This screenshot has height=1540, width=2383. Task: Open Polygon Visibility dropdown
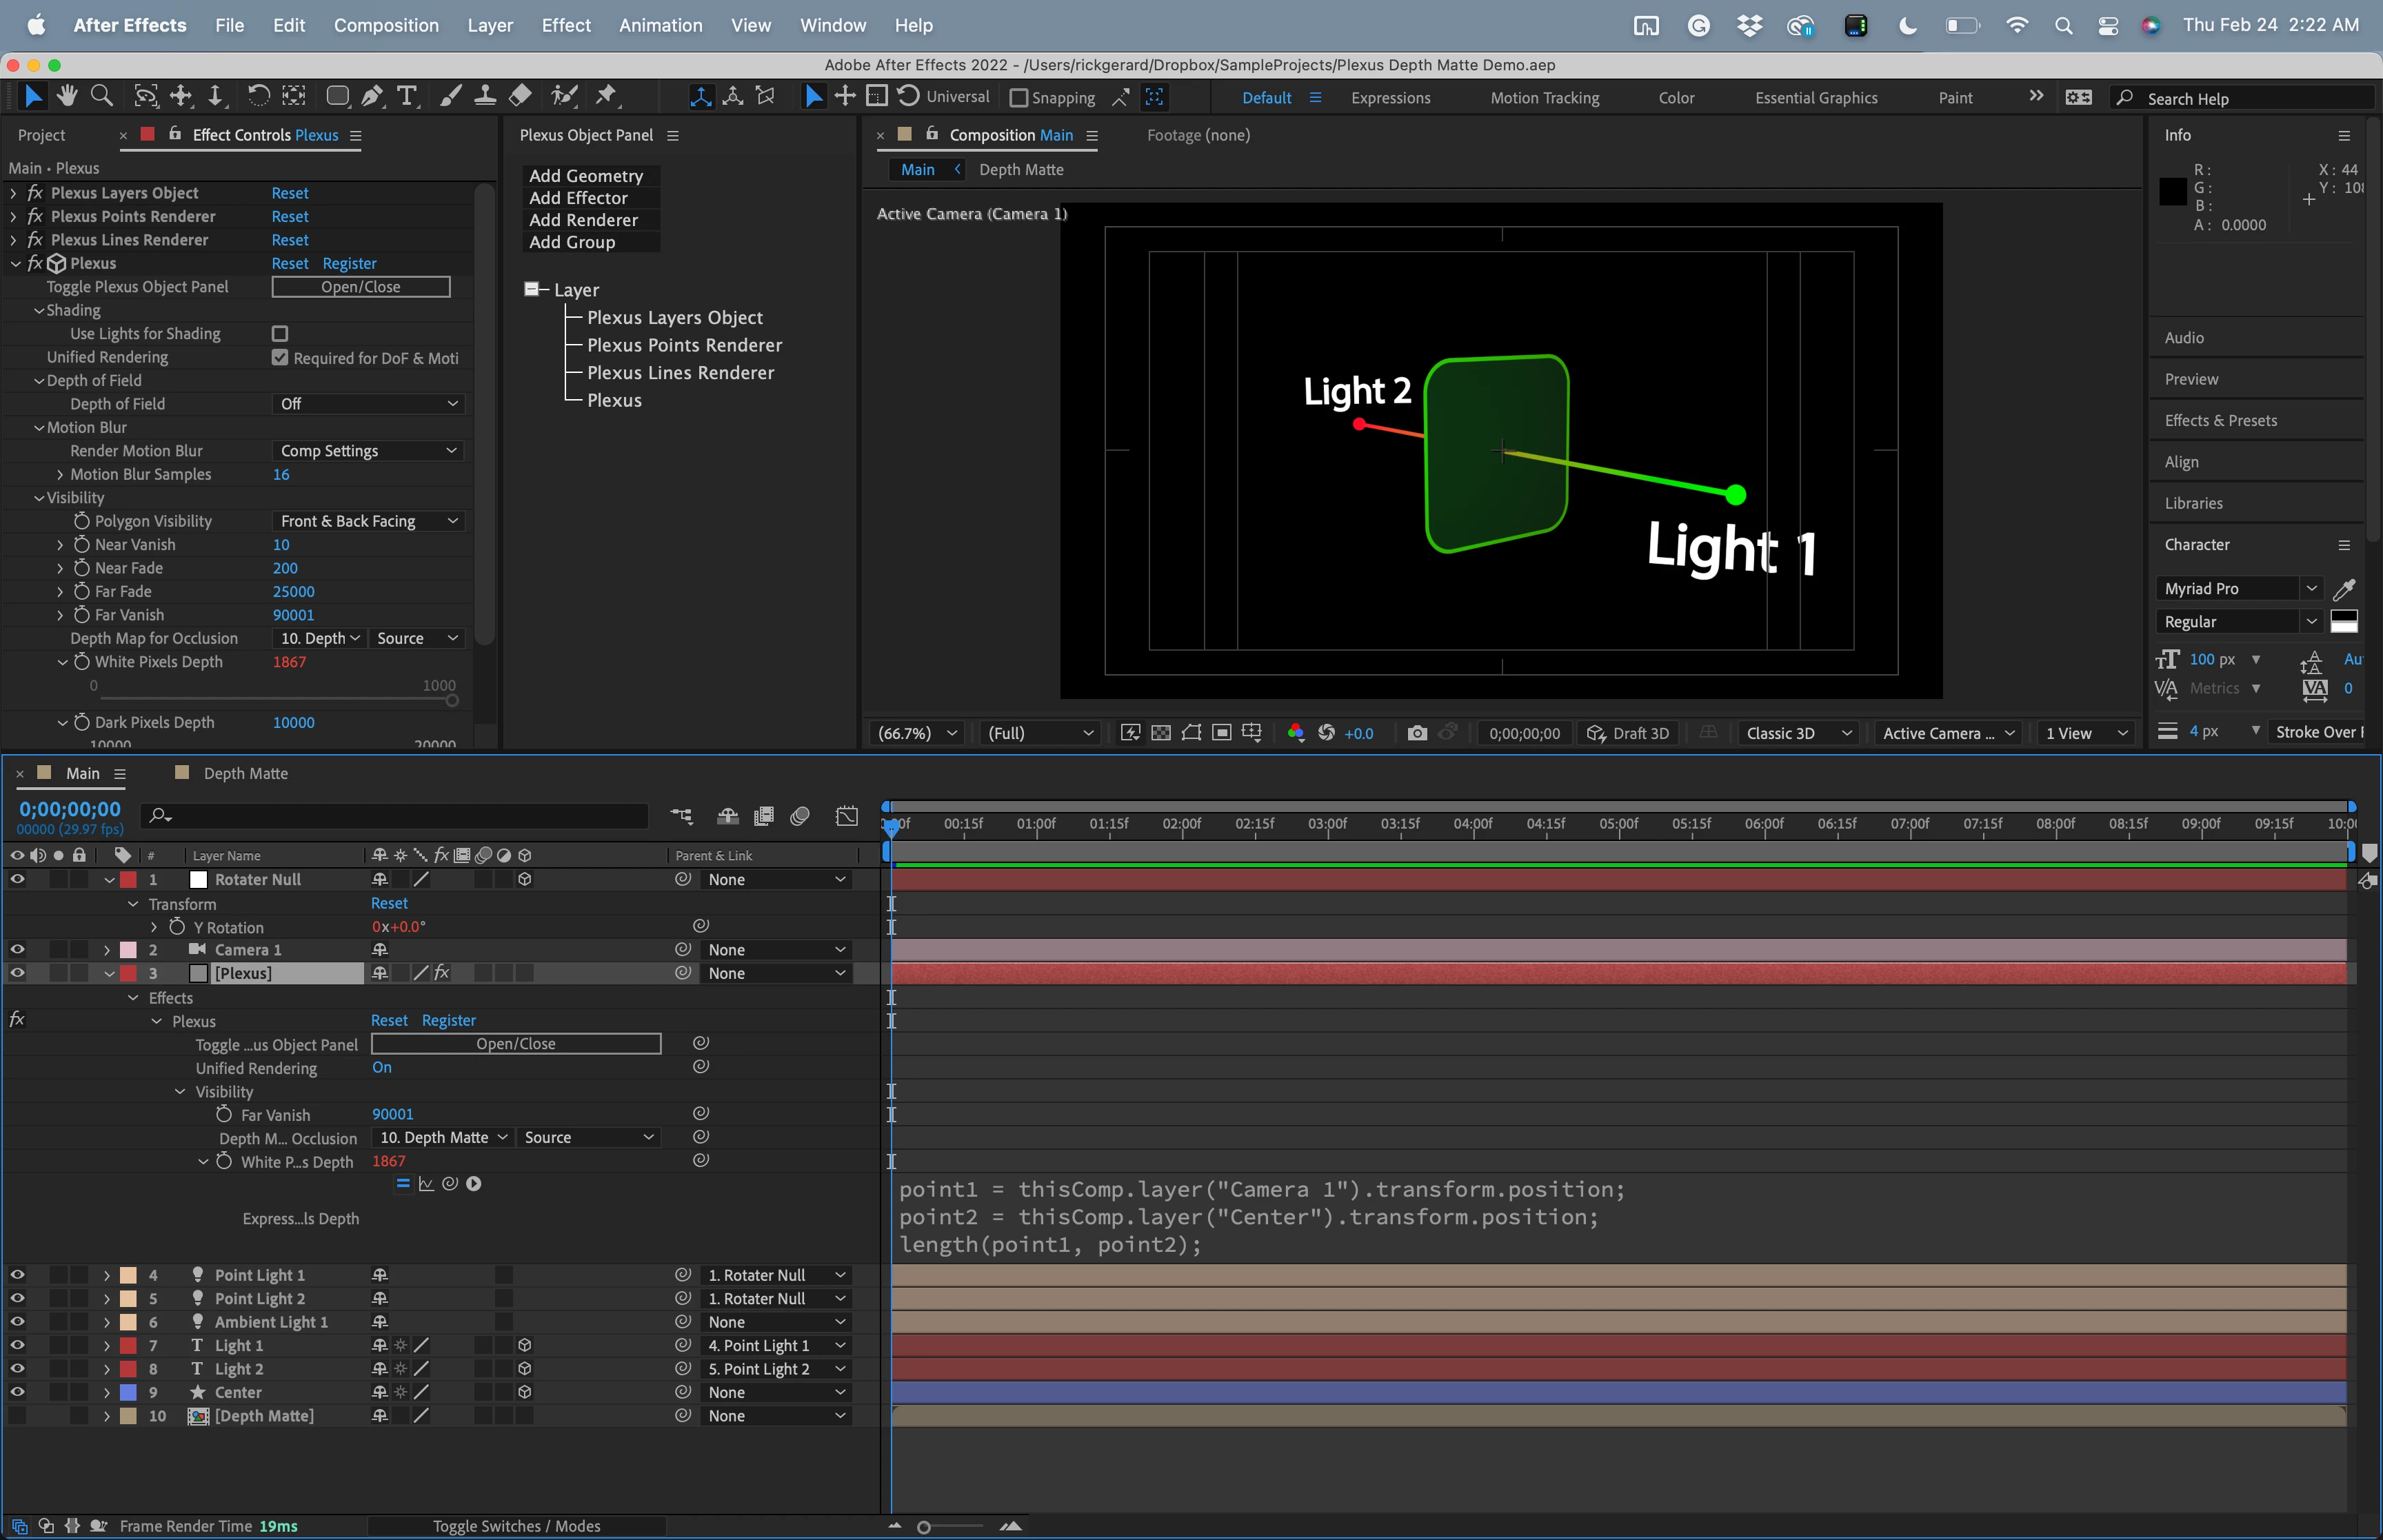(368, 521)
